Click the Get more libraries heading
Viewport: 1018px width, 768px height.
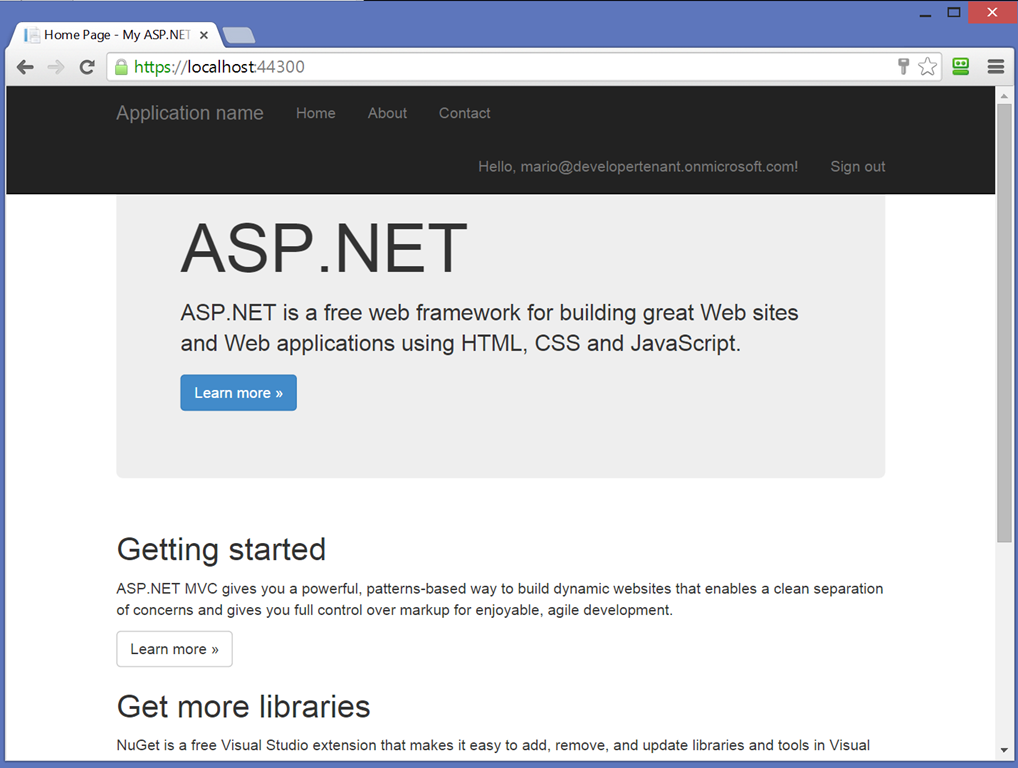click(x=243, y=706)
